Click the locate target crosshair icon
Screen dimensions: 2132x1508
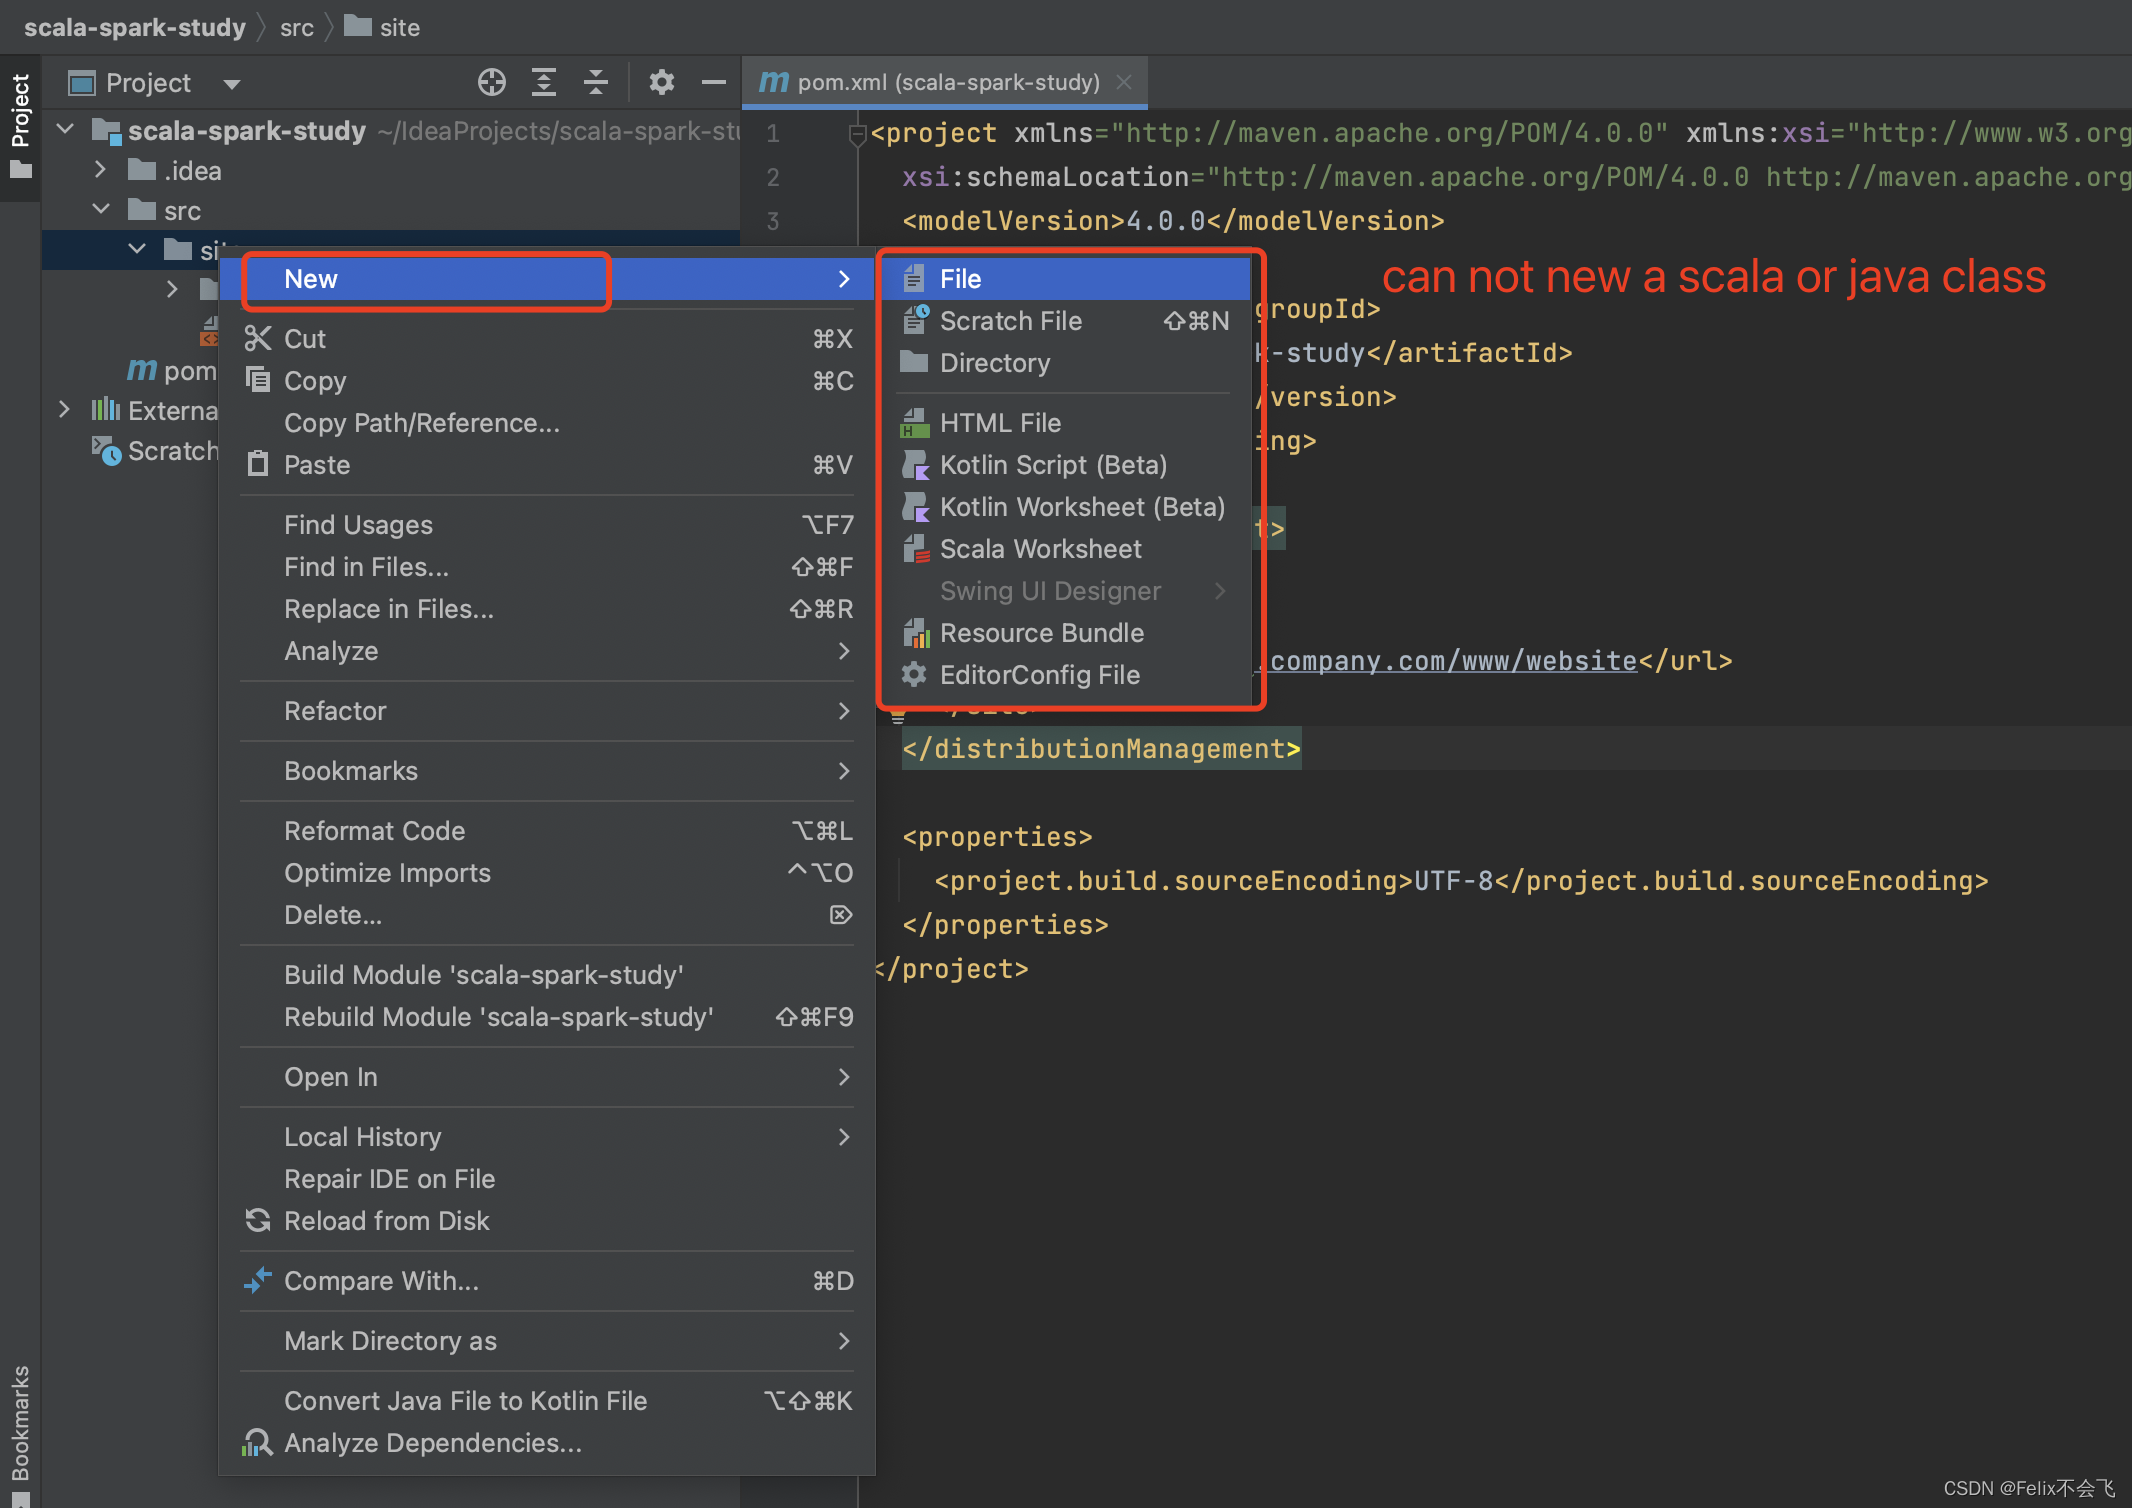point(491,82)
